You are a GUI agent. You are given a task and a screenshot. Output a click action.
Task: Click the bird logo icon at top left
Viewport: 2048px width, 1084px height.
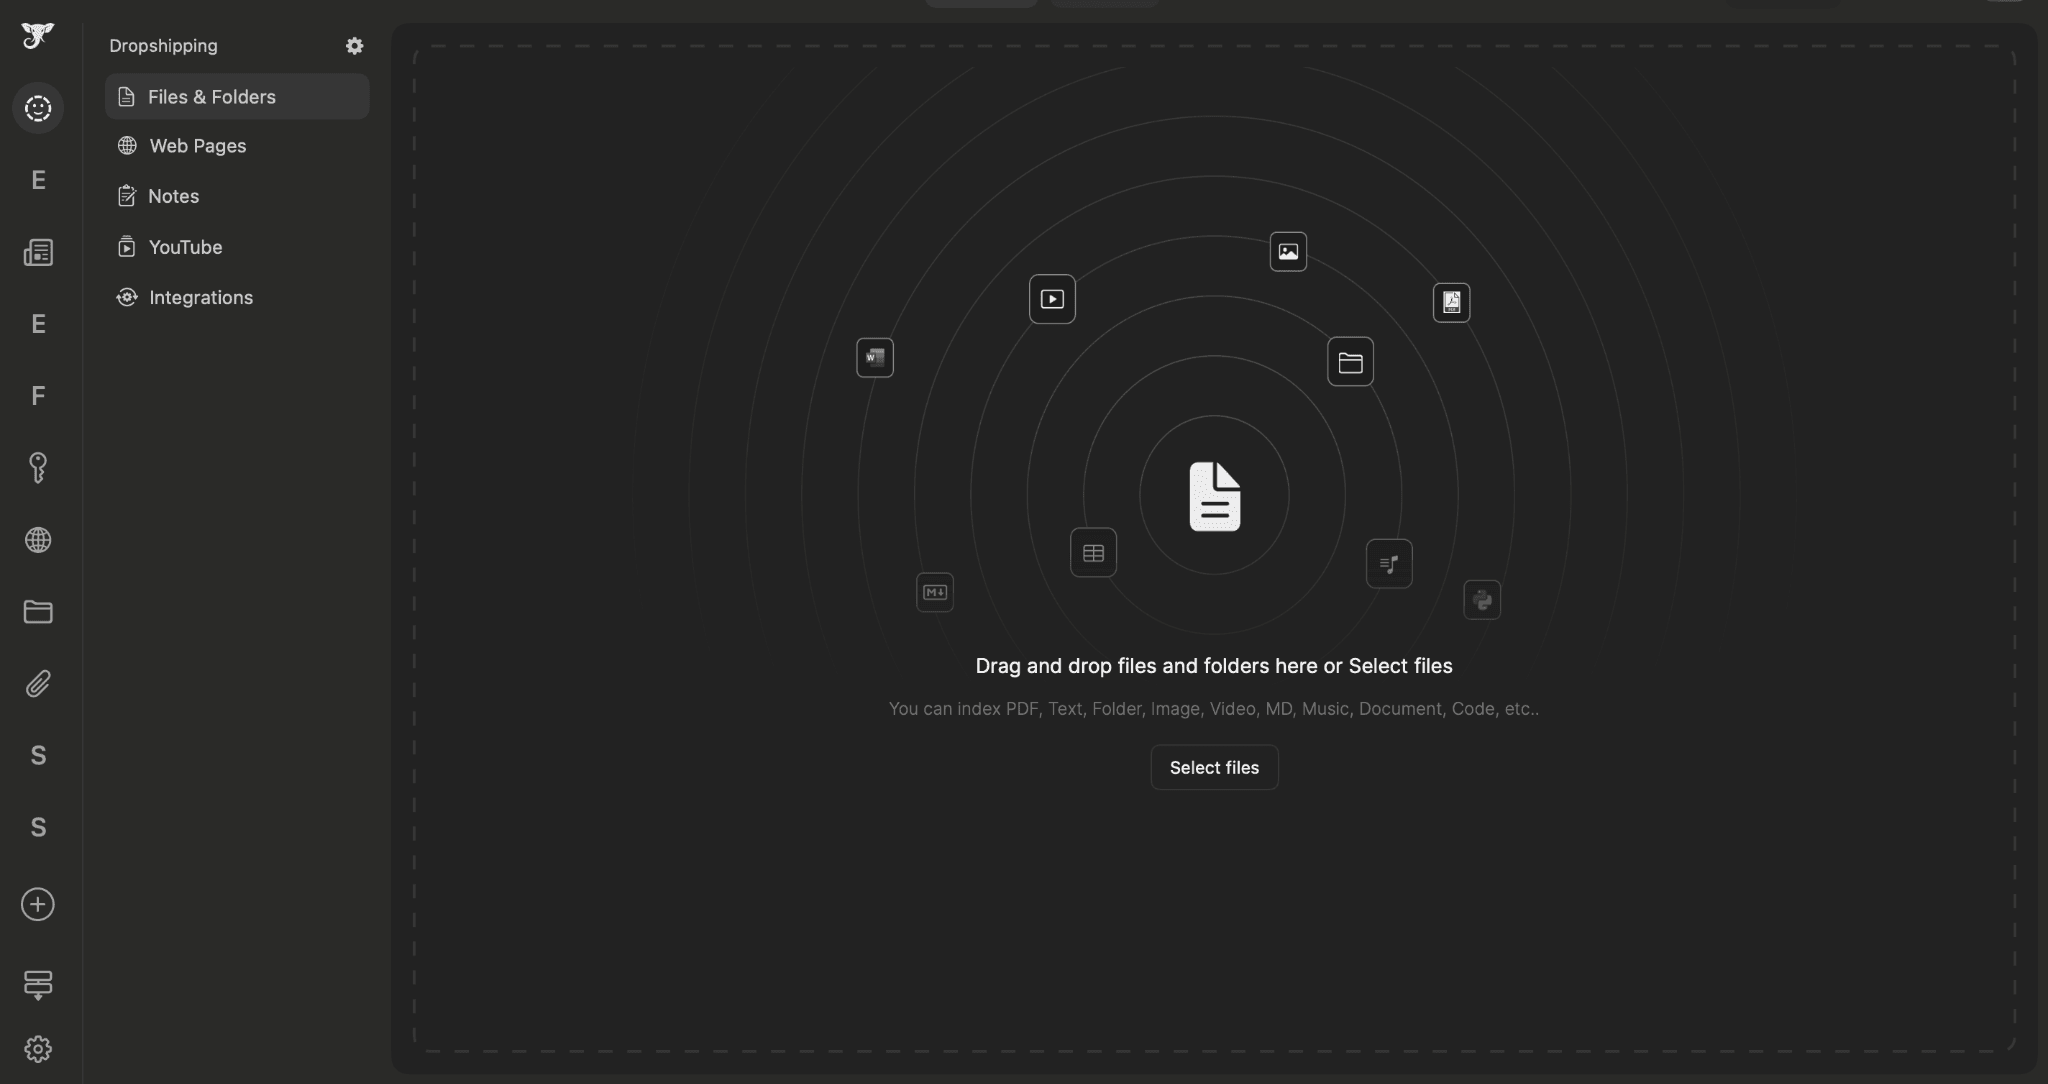point(38,36)
